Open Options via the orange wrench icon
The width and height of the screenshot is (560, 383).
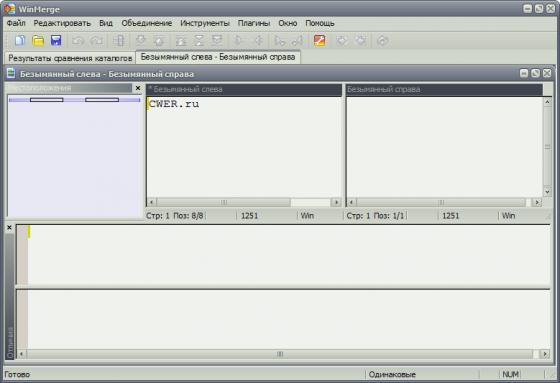pos(319,40)
